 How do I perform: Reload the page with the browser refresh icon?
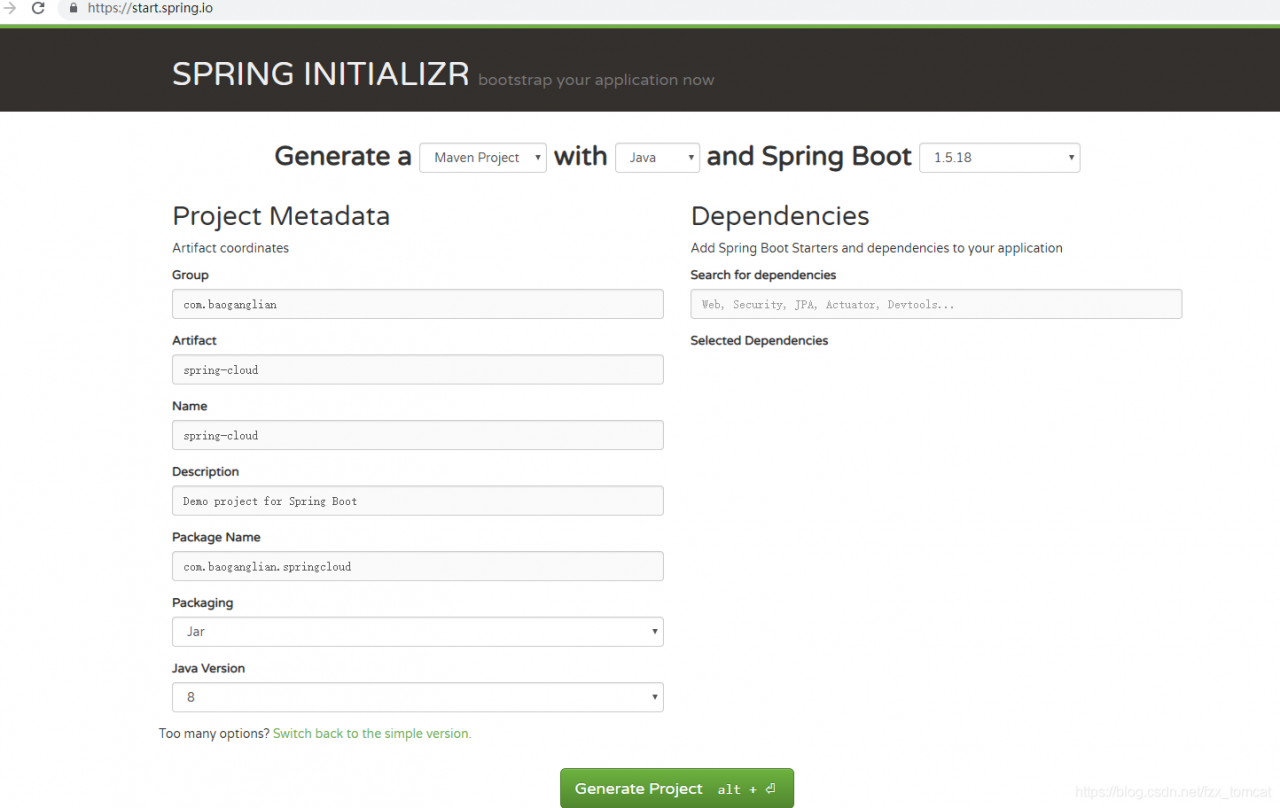(x=38, y=8)
